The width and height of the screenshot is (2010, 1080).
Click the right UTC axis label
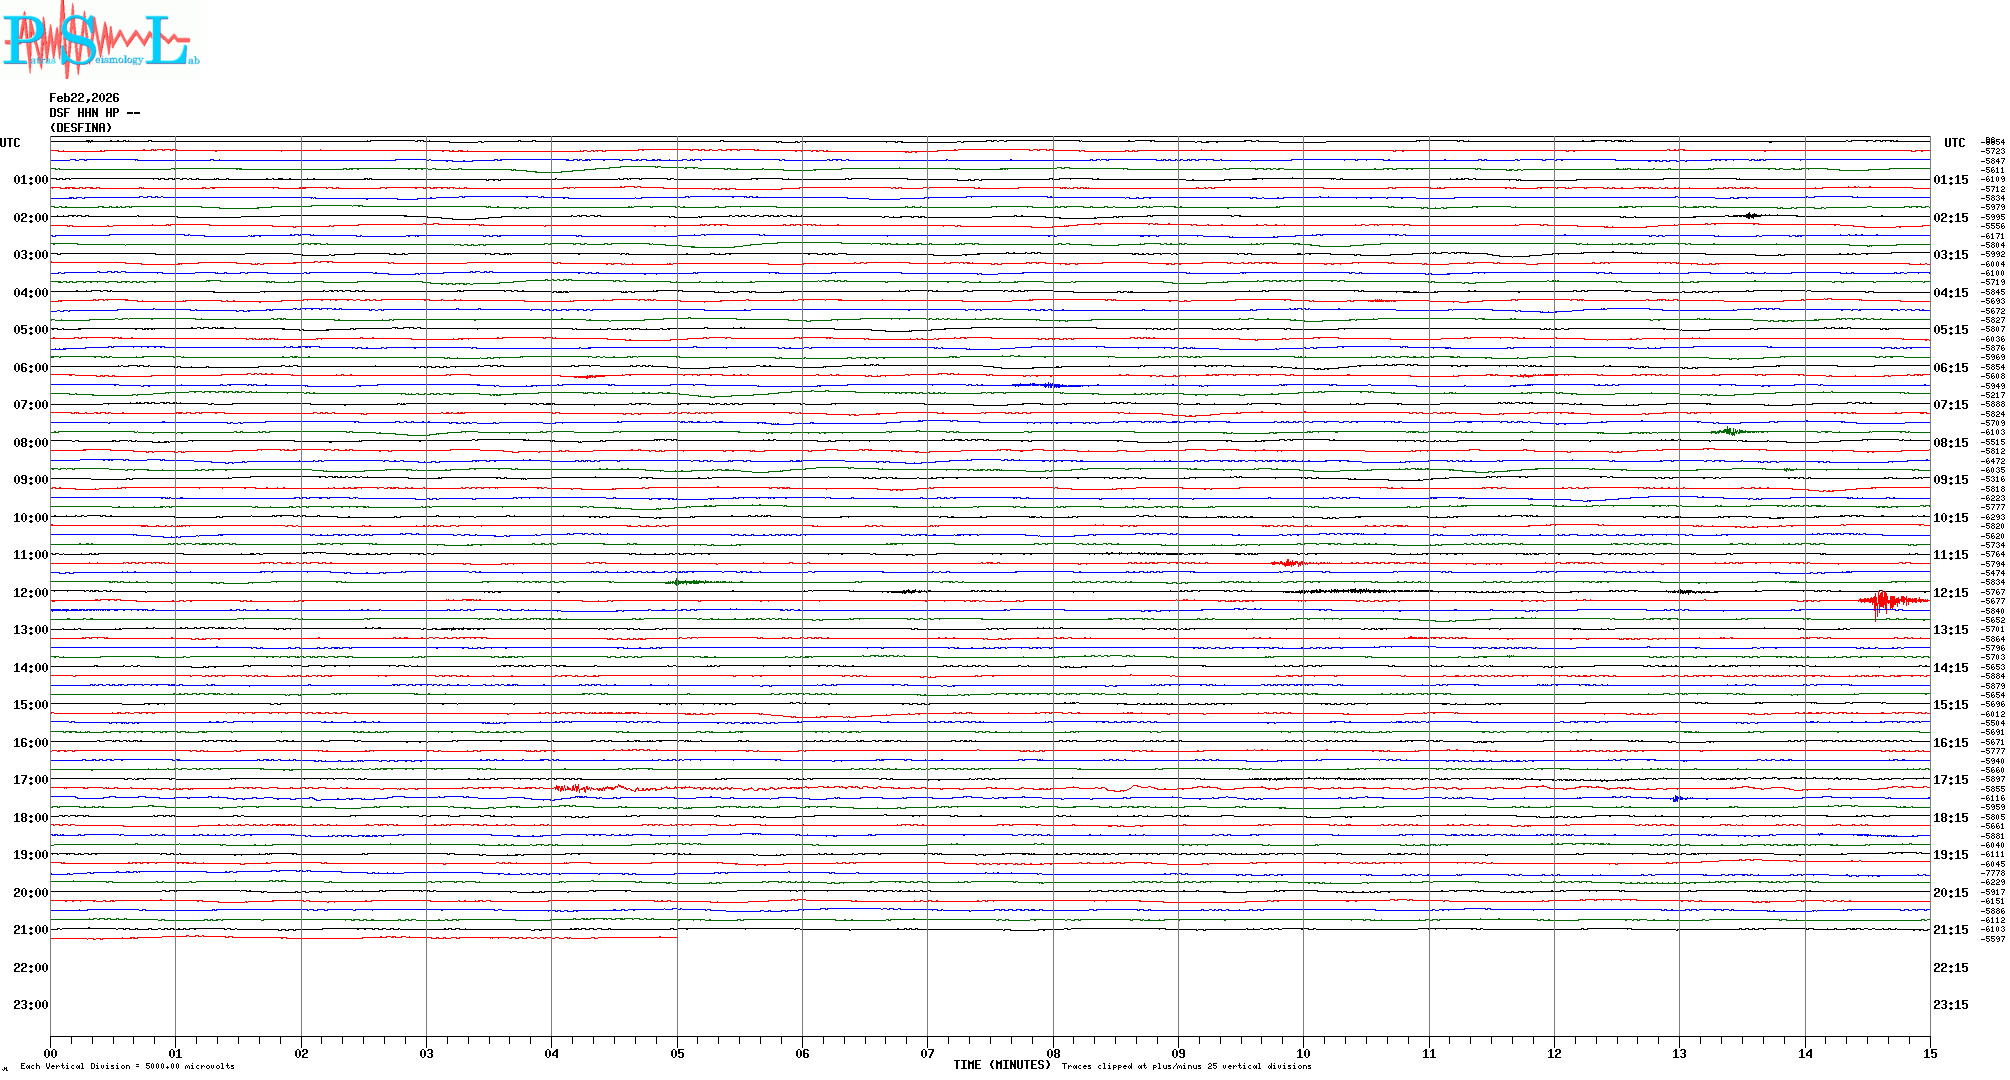tap(1954, 143)
